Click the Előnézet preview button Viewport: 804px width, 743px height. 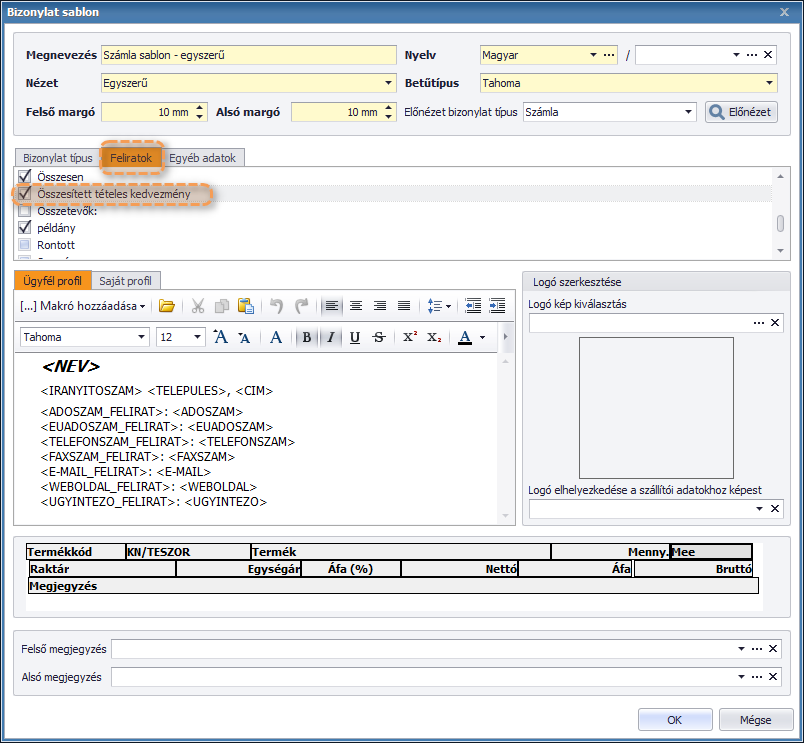click(741, 112)
